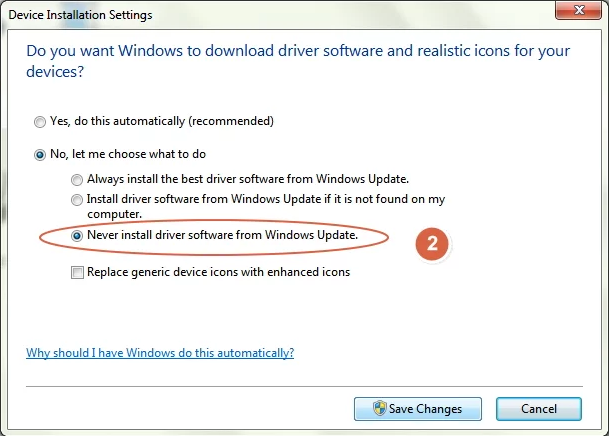This screenshot has height=436, width=609.
Task: Click the blue heading question text
Action: point(298,61)
